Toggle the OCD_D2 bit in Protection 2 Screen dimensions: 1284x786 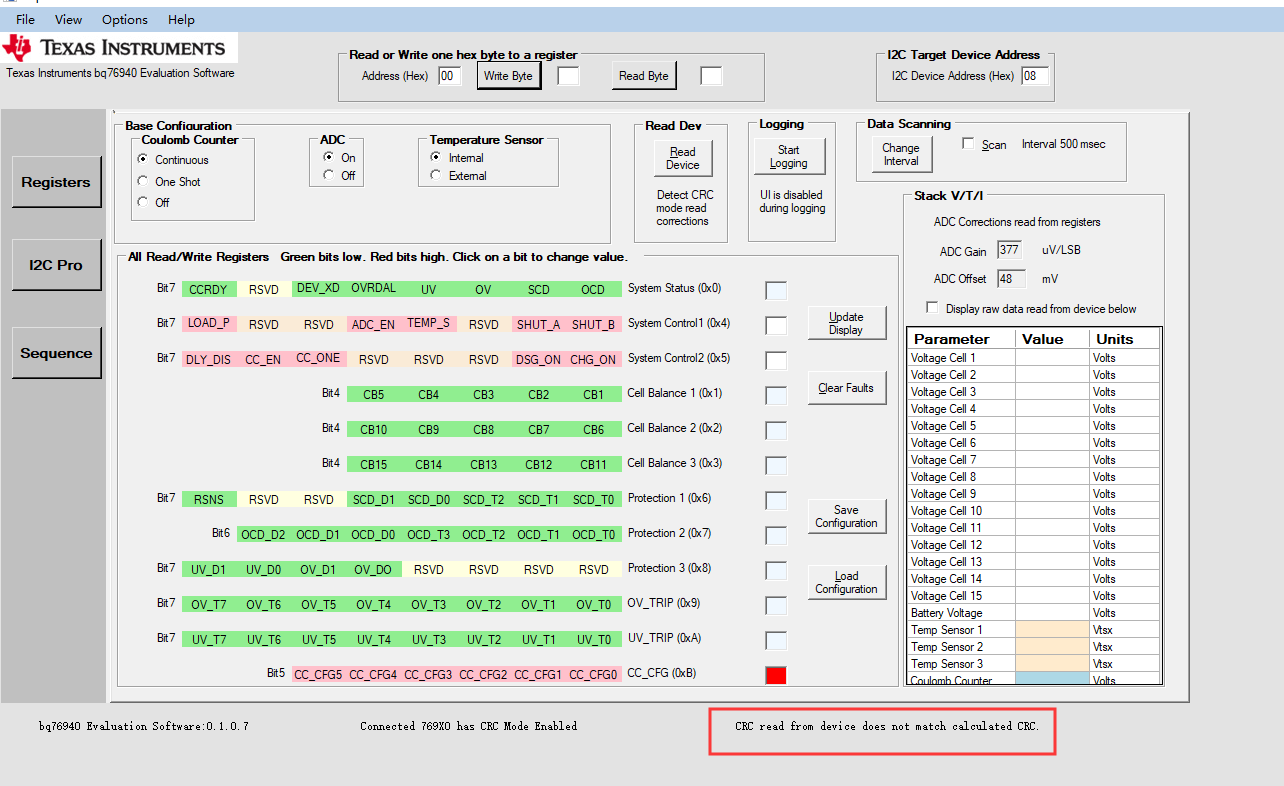click(x=264, y=534)
